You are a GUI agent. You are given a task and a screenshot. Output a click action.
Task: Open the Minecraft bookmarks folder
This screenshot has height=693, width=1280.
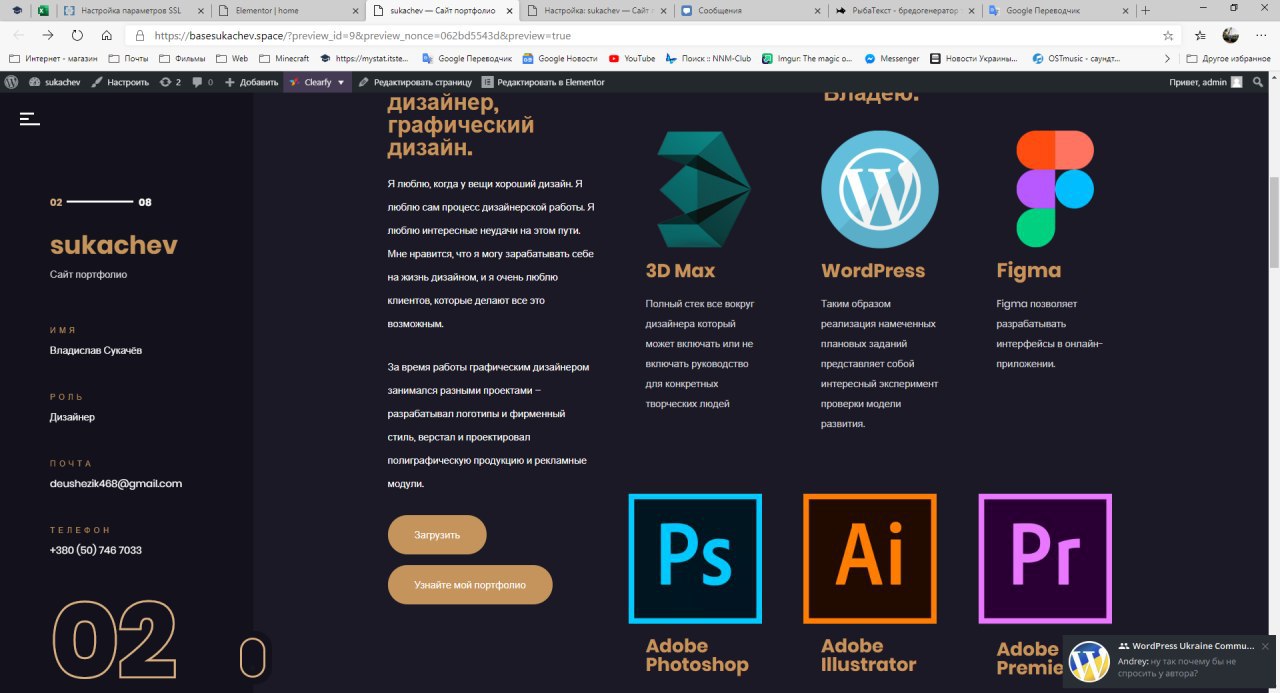coord(283,58)
